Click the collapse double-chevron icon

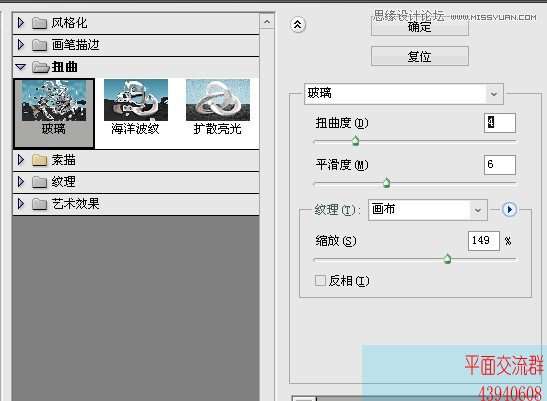(298, 25)
